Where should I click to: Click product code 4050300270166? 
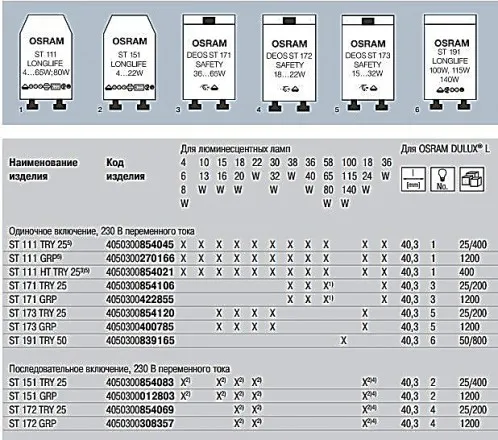click(x=140, y=258)
